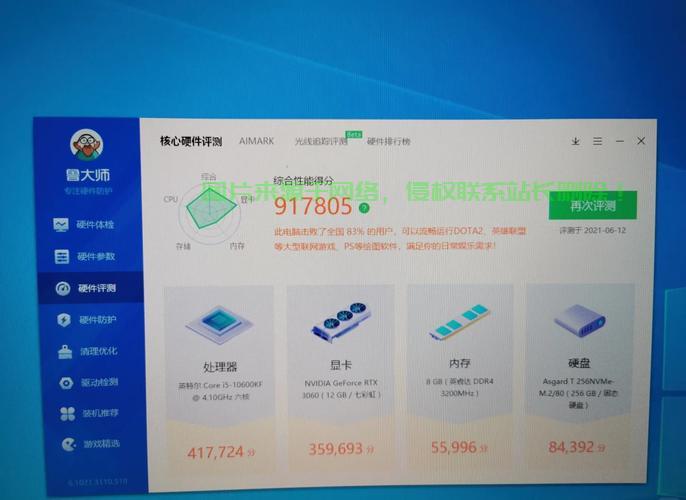Click the memory stick illustration
Screen dimensions: 686x500
(459, 322)
